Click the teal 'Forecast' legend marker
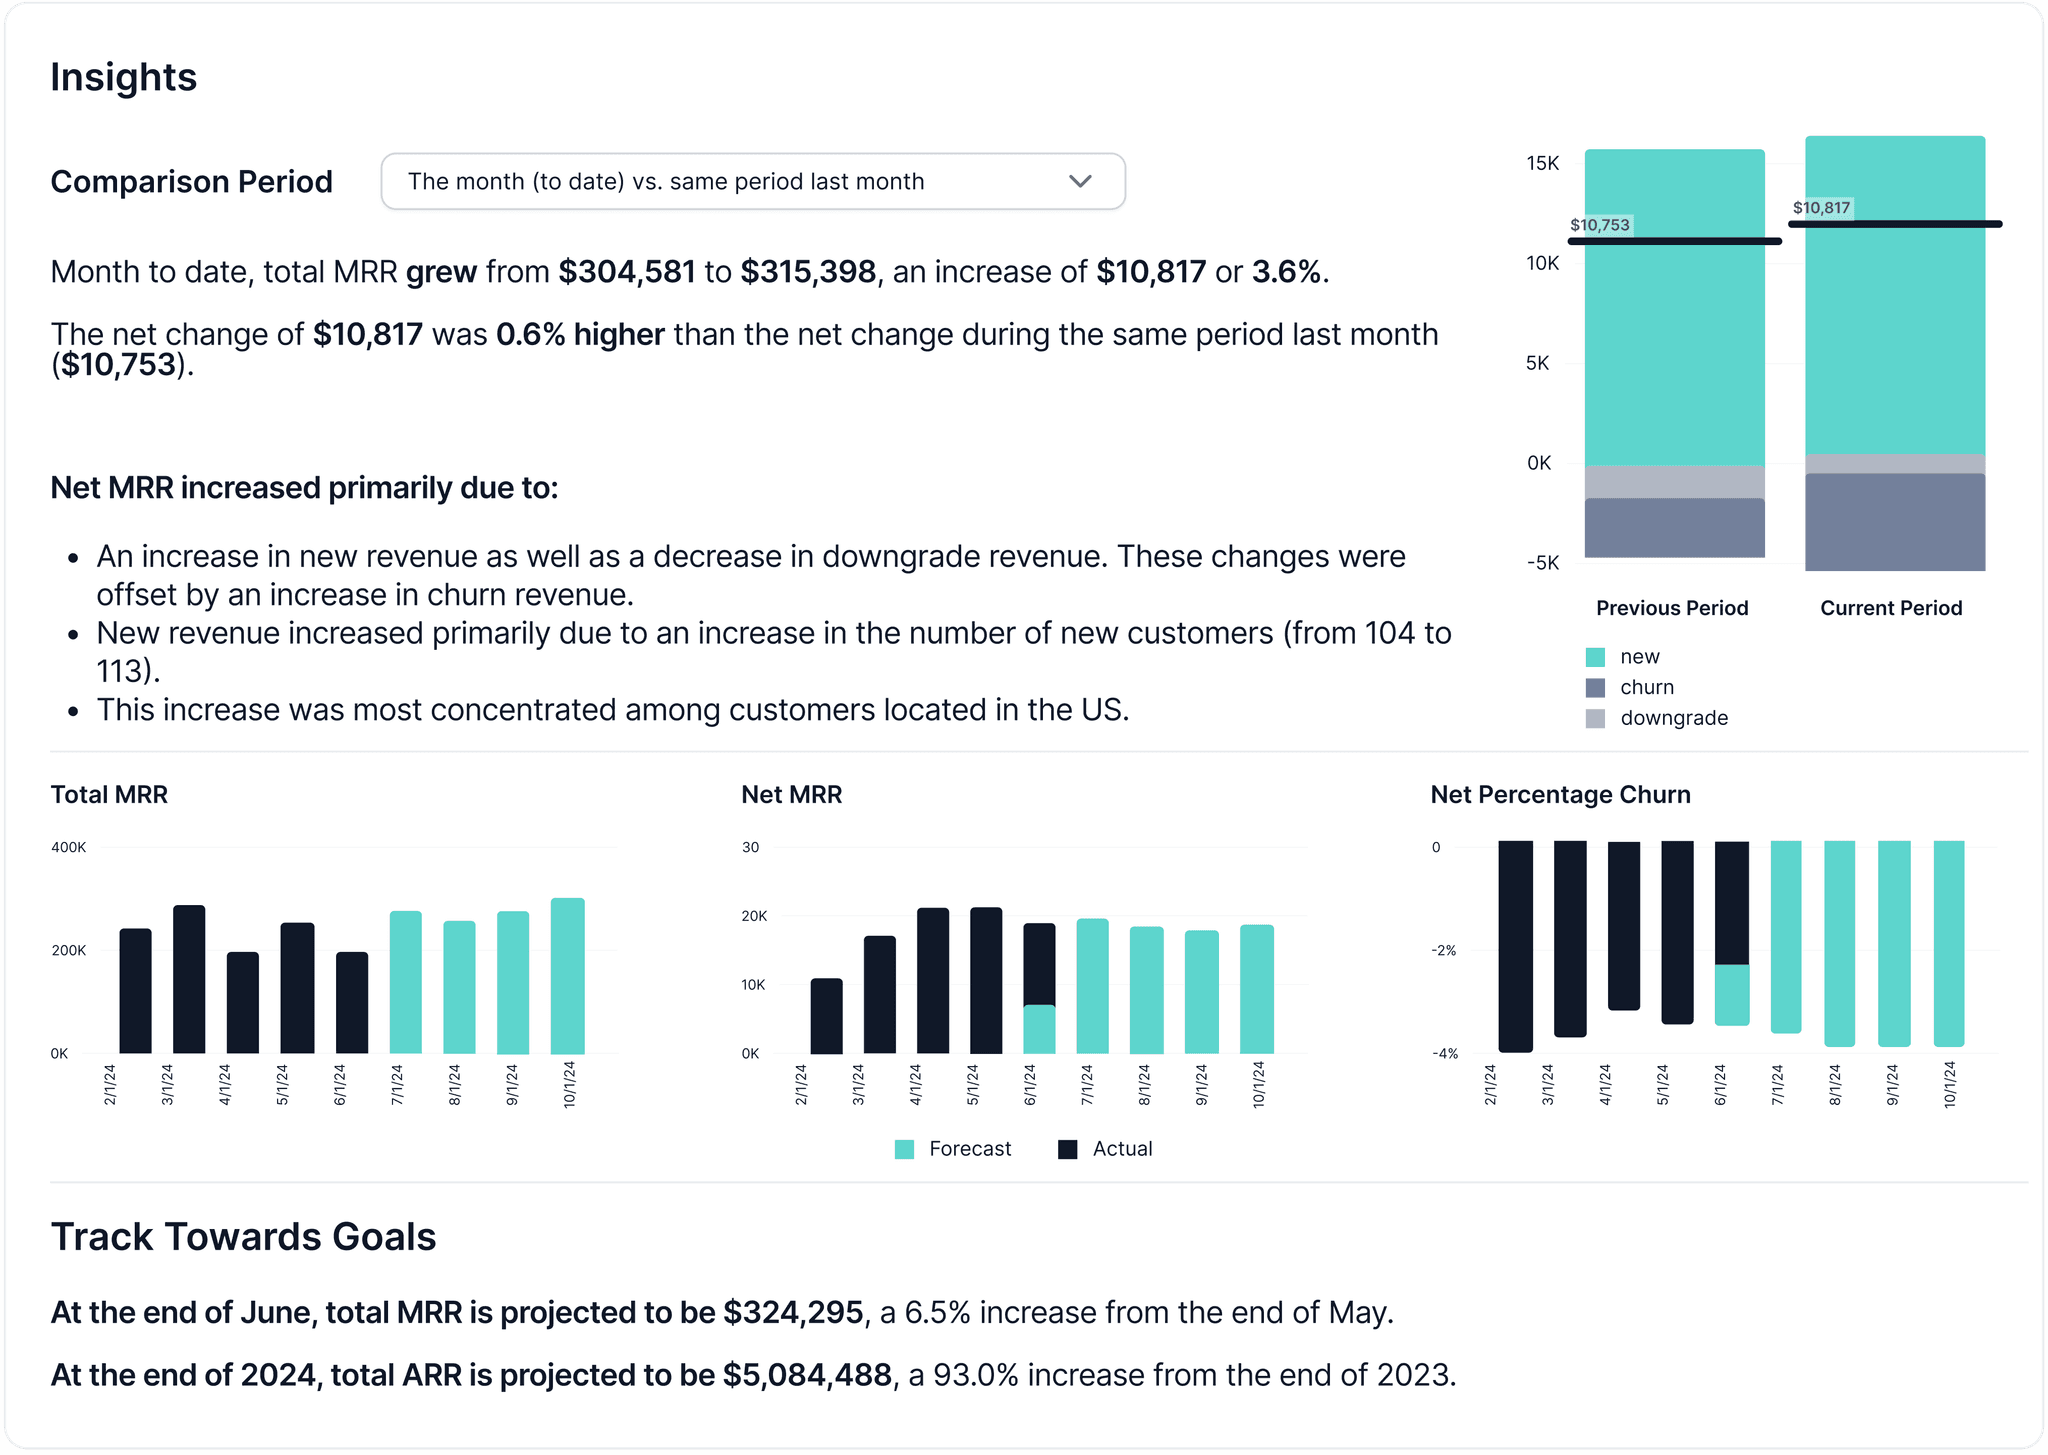The height and width of the screenshot is (1455, 2048). tap(906, 1148)
